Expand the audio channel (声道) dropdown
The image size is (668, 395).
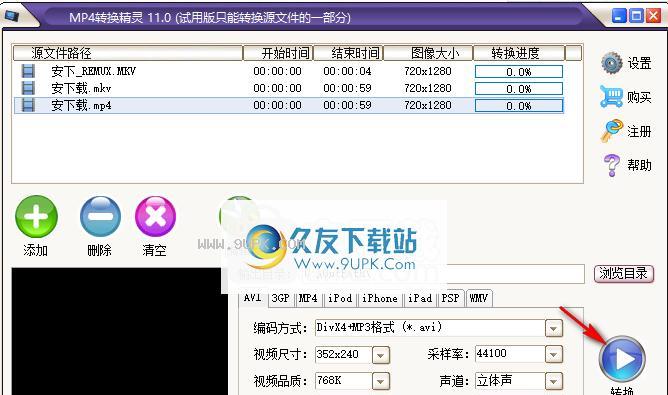point(553,381)
